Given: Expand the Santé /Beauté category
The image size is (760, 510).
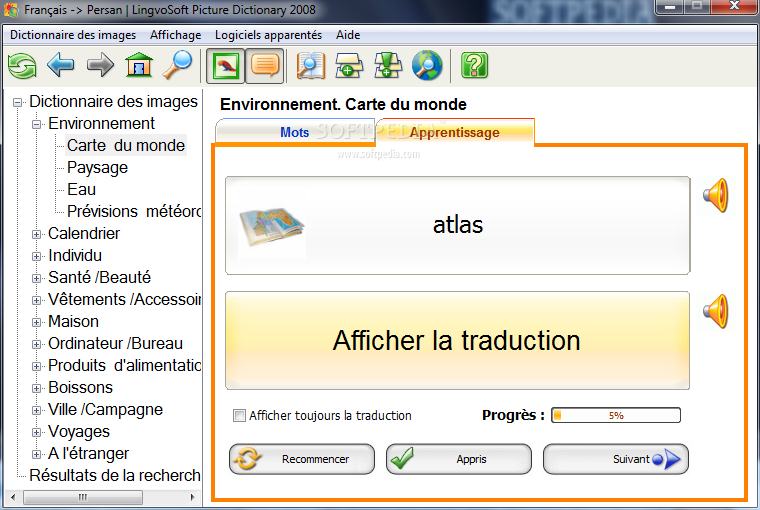Looking at the screenshot, I should [x=37, y=278].
